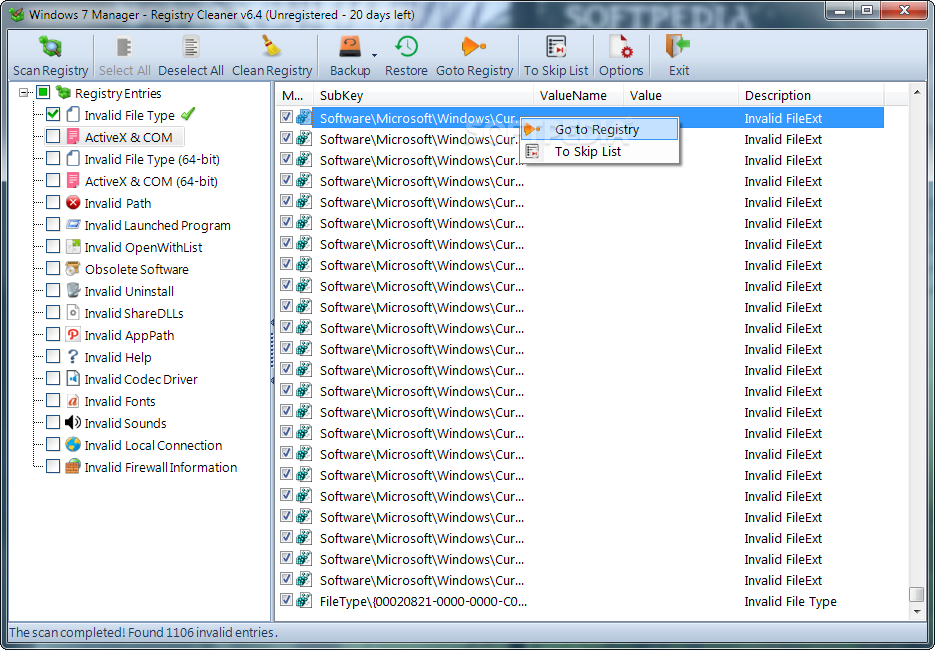Click the list scrollbar down arrow
The width and height of the screenshot is (935, 650).
point(917,612)
